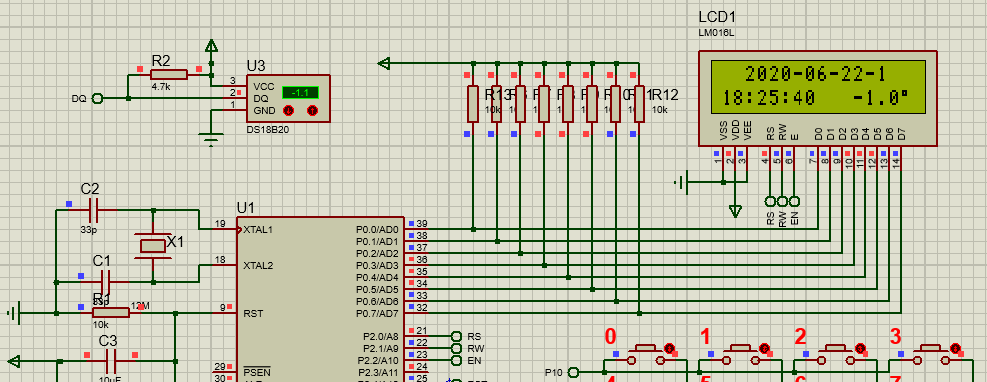Click the DS18B20 temperature increase arrow
The width and height of the screenshot is (987, 382).
[x=312, y=111]
